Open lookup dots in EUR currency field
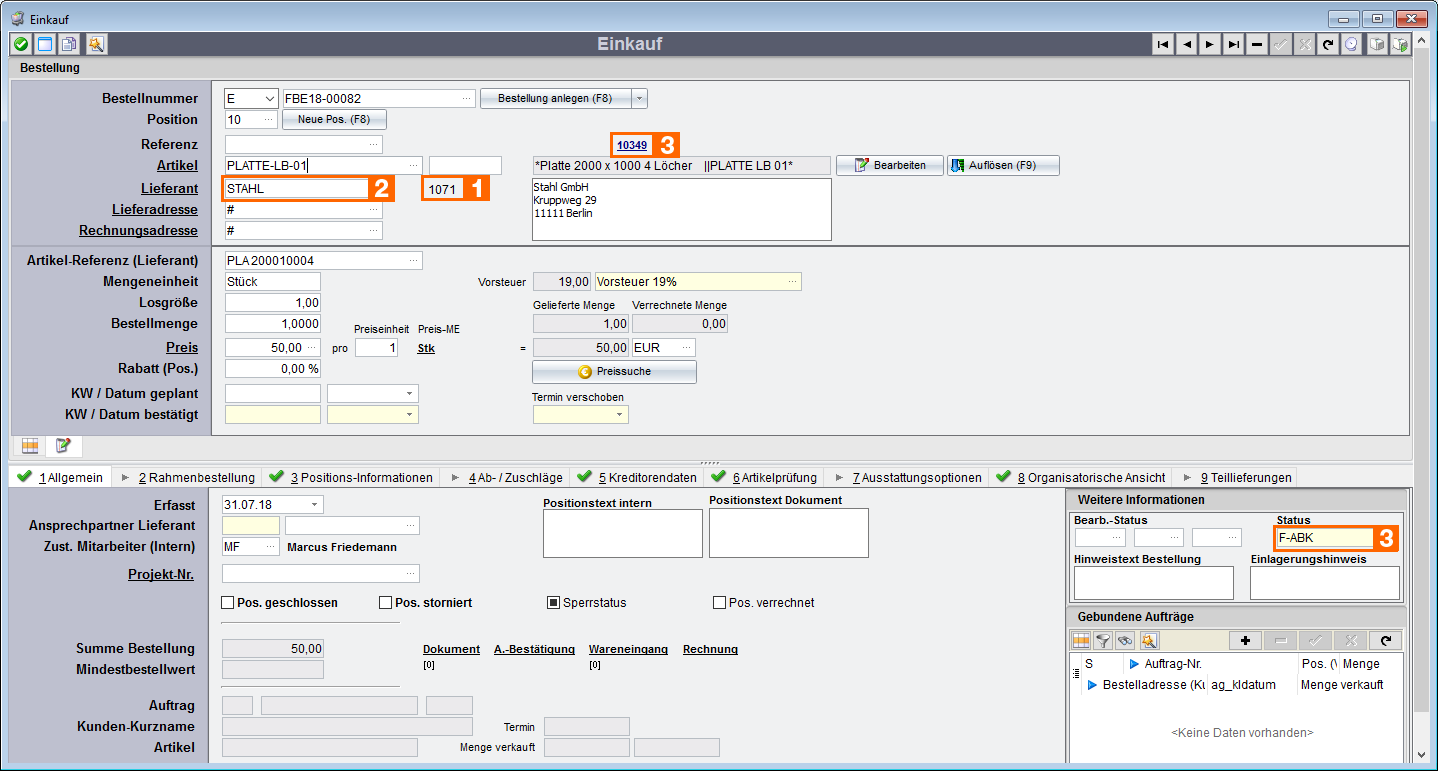The image size is (1438, 771). 686,348
